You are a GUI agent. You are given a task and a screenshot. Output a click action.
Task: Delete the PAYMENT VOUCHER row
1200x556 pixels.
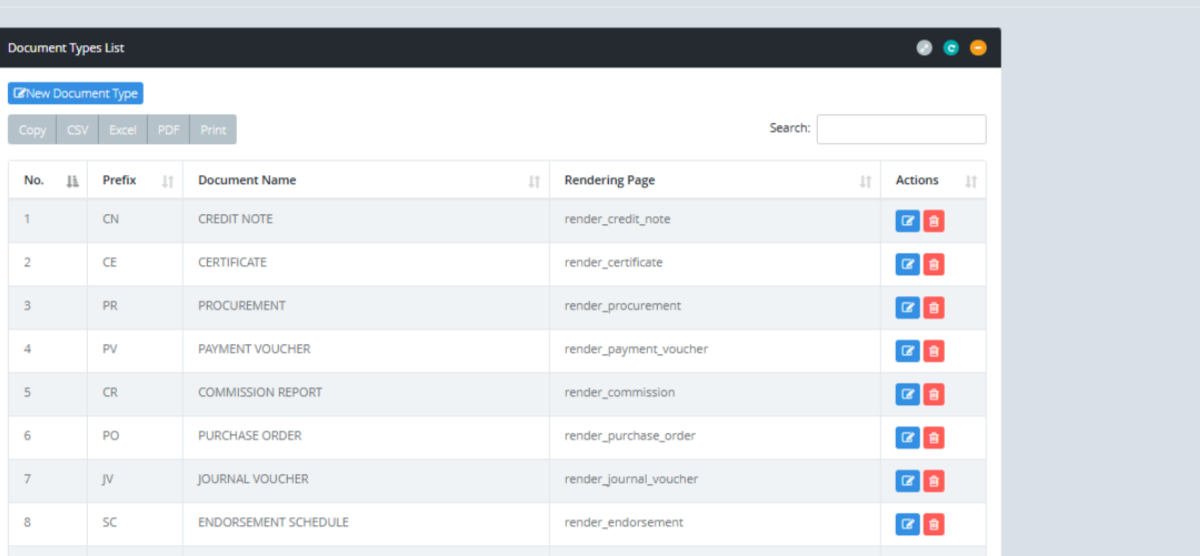933,351
